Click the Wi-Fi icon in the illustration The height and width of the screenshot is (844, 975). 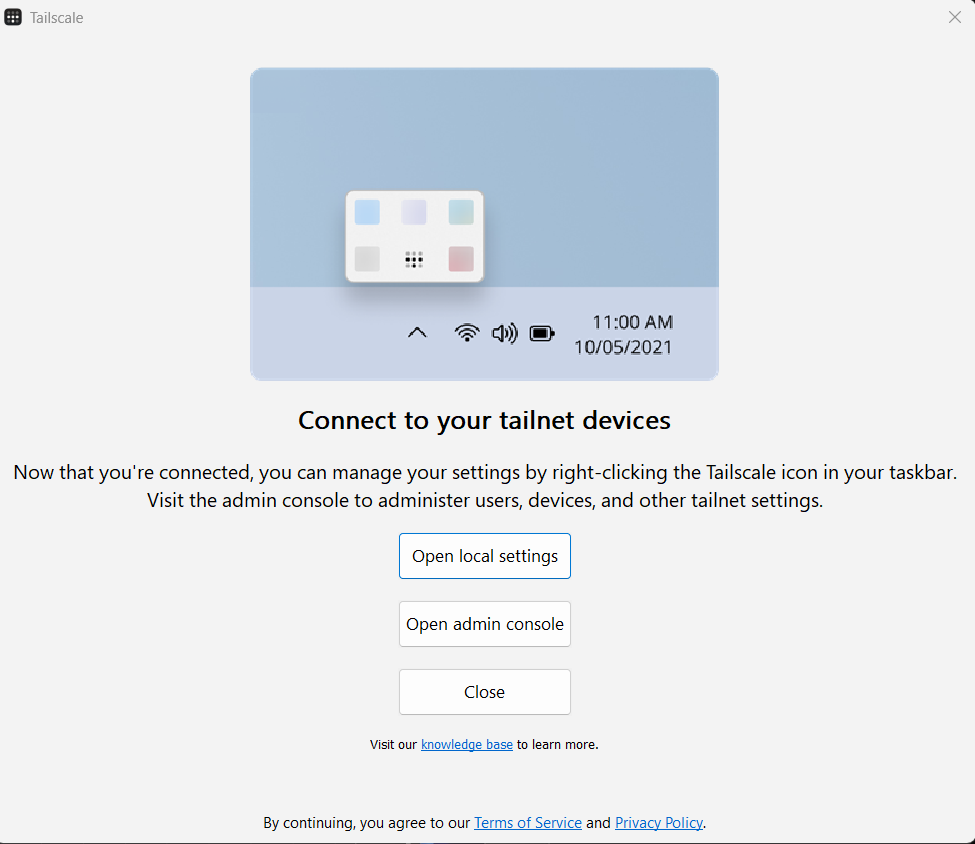coord(467,333)
